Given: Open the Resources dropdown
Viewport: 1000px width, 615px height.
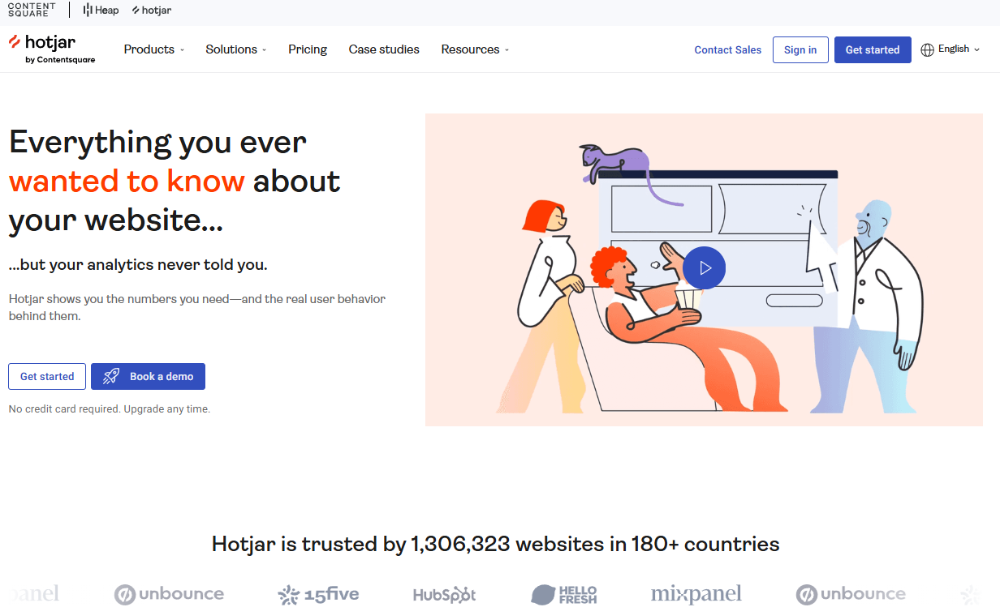Looking at the screenshot, I should (469, 49).
